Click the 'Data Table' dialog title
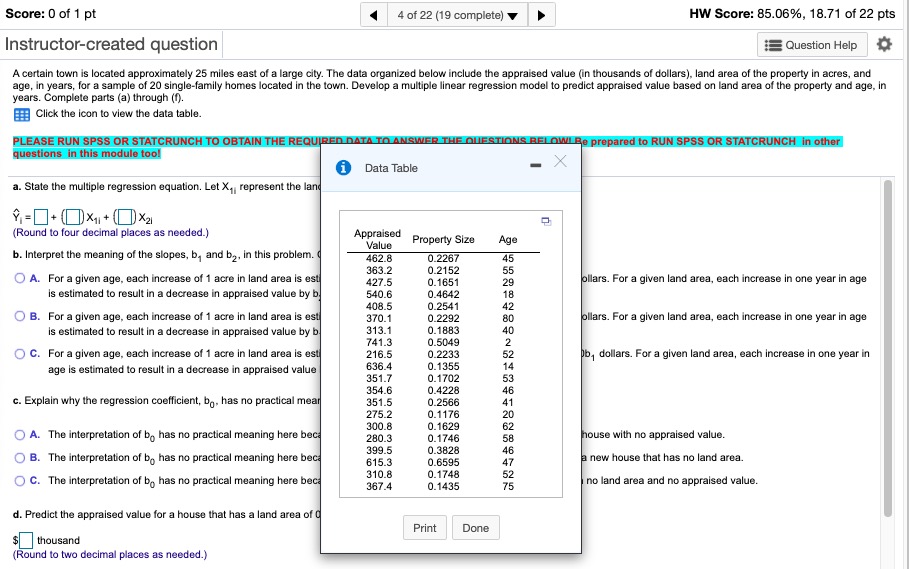 [x=391, y=168]
